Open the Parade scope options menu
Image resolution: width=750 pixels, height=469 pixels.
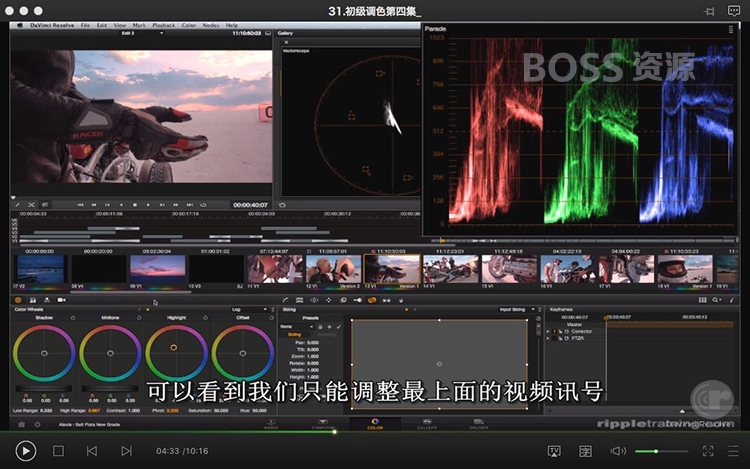tap(730, 29)
